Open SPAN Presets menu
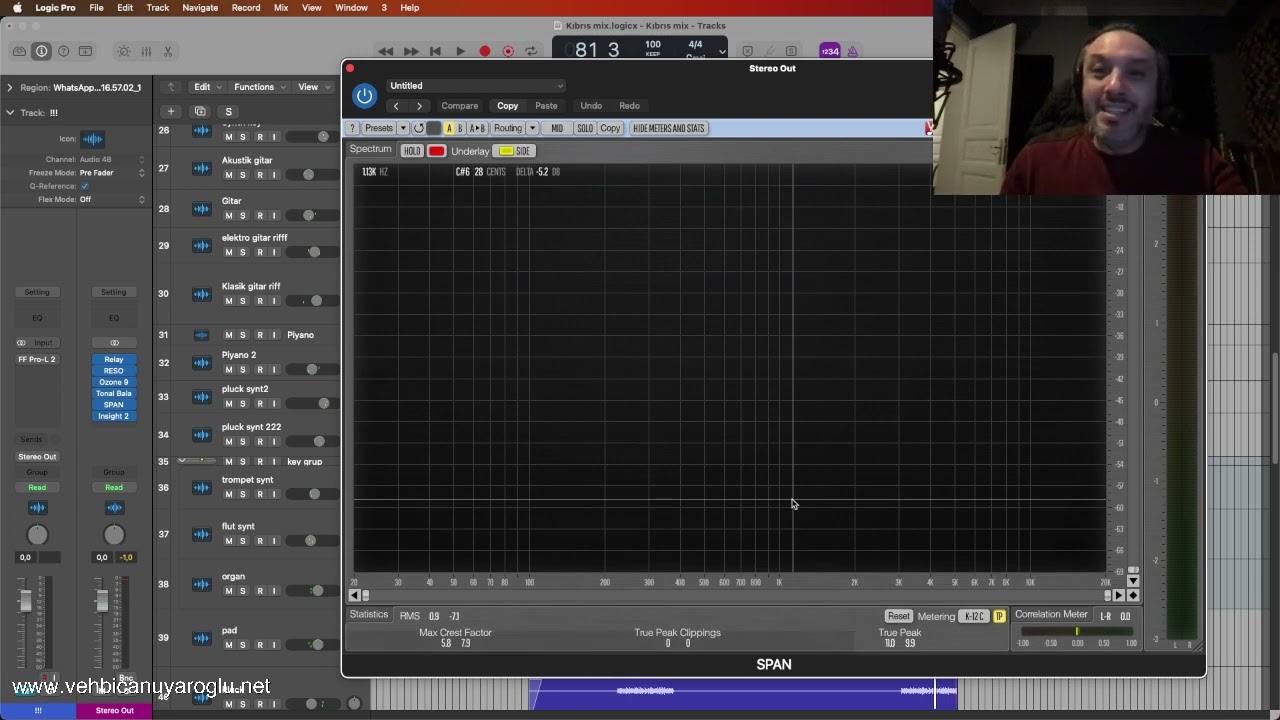This screenshot has width=1280, height=720. 379,128
